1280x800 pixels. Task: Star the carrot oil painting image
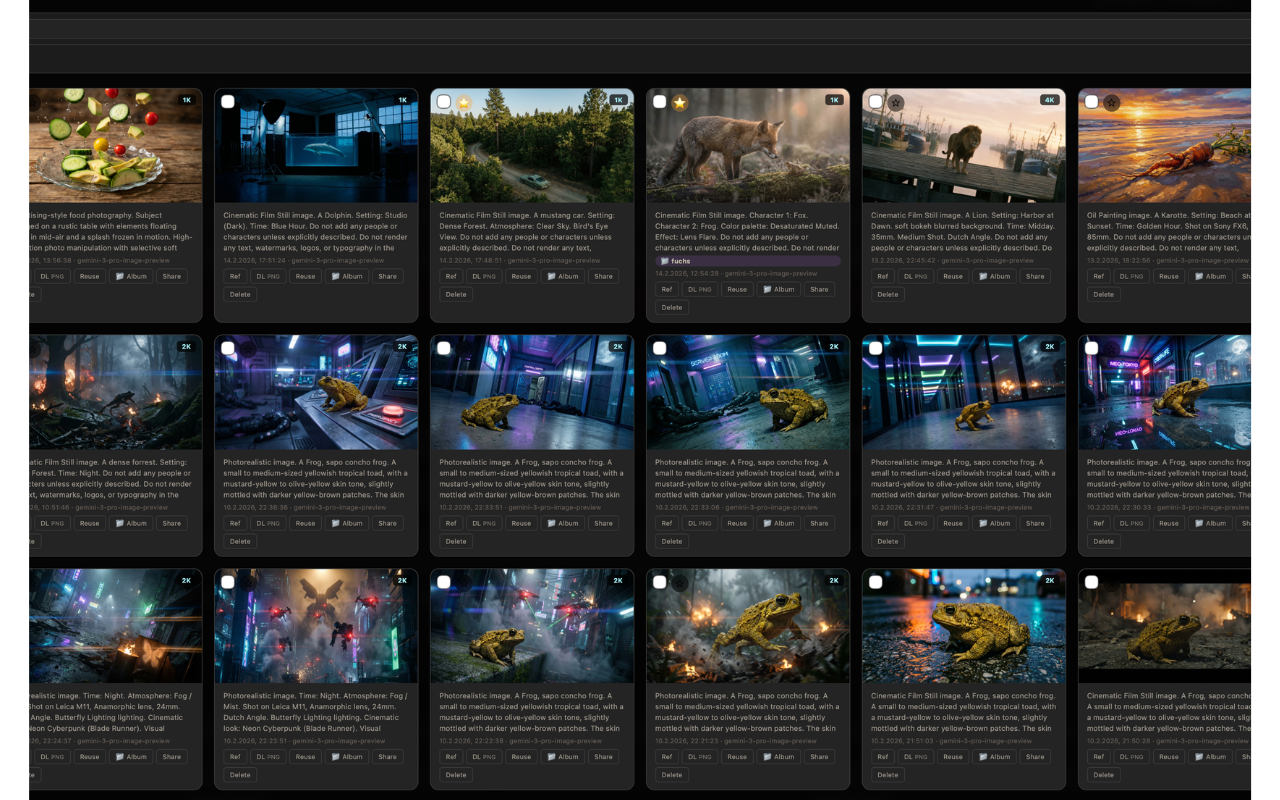click(x=1112, y=102)
